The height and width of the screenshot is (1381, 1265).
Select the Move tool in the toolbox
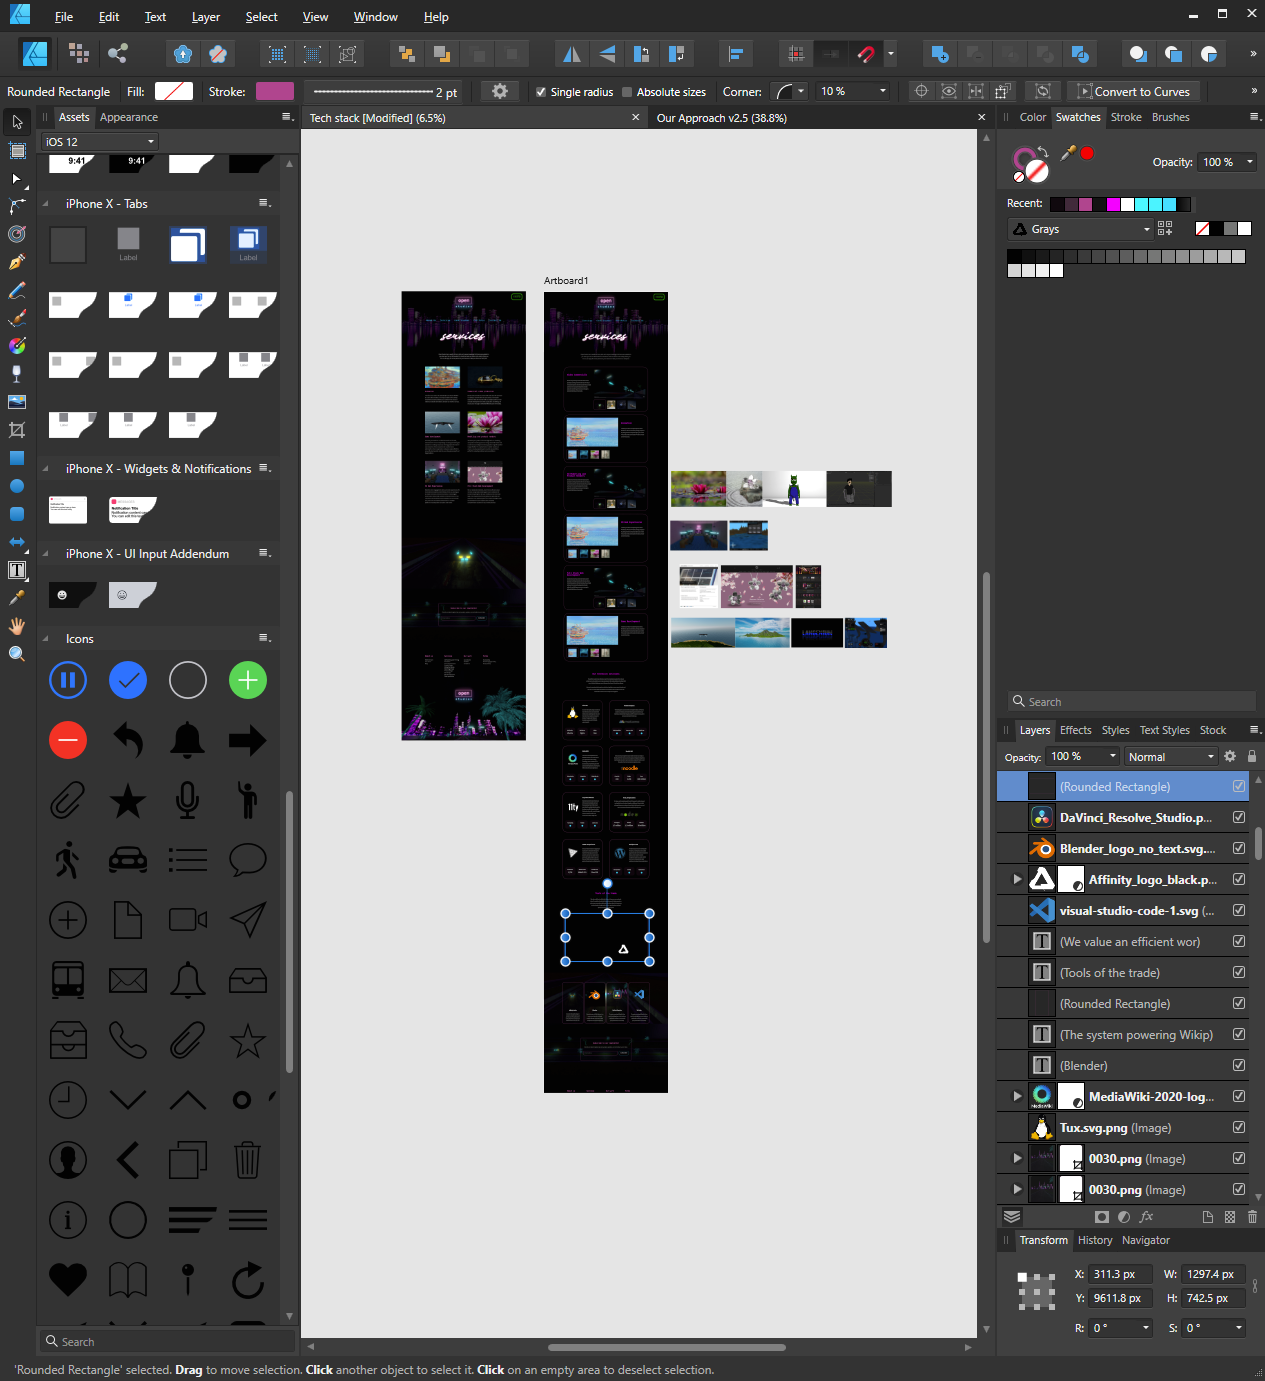pos(17,122)
